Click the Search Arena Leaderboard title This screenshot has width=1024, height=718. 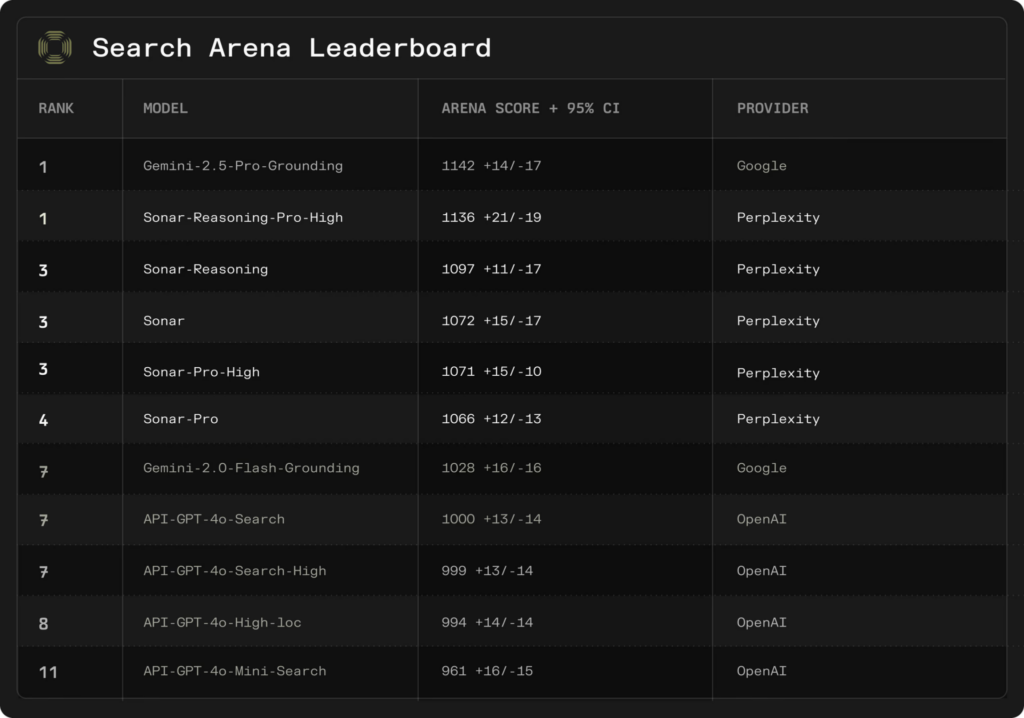pyautogui.click(x=291, y=47)
